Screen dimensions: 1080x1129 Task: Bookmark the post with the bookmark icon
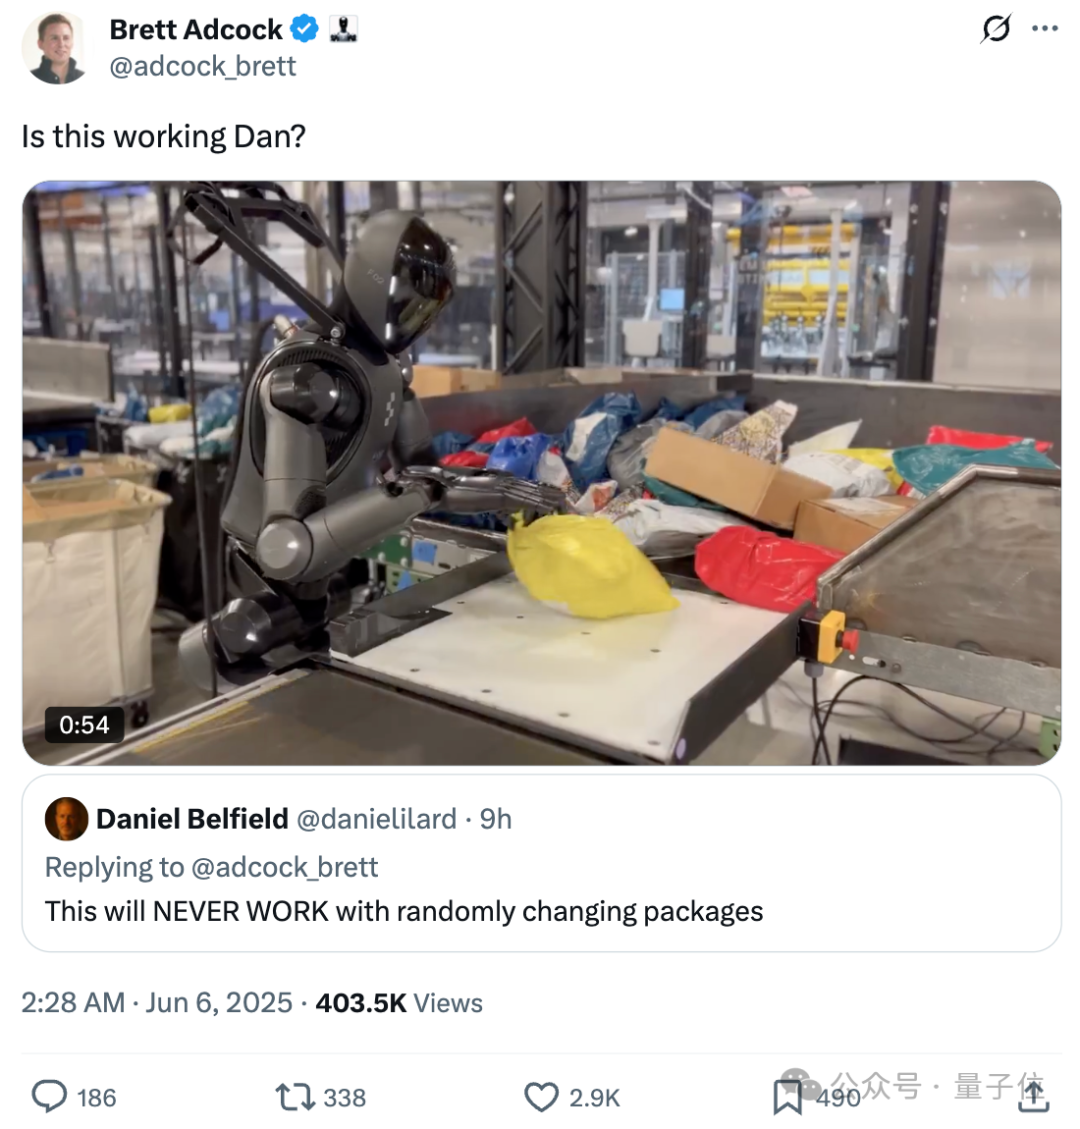(787, 1097)
